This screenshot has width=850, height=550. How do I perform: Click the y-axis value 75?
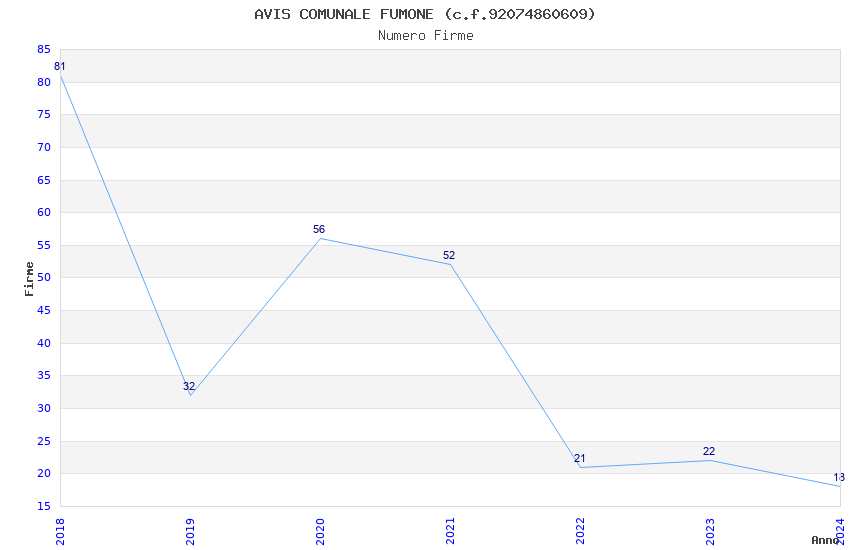point(44,114)
